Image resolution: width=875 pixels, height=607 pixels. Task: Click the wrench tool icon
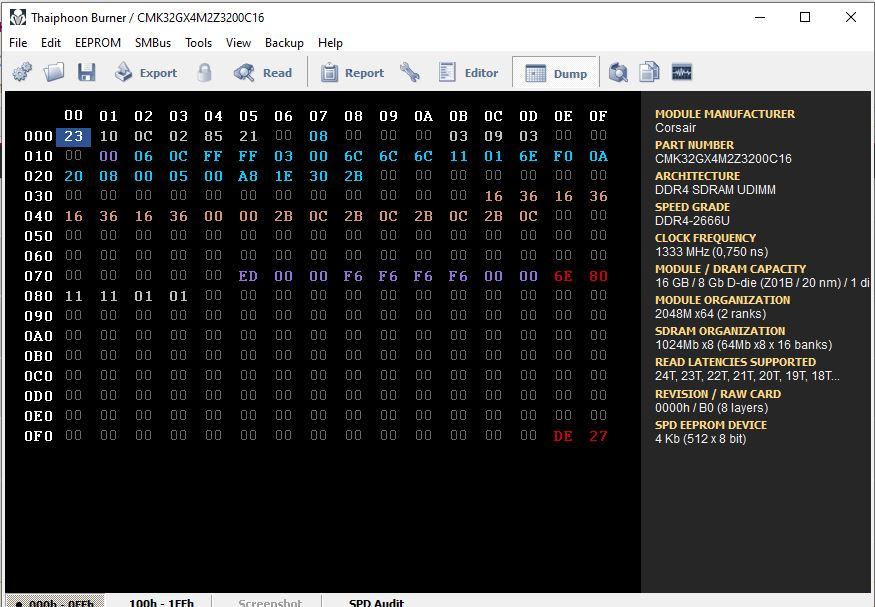(x=410, y=73)
